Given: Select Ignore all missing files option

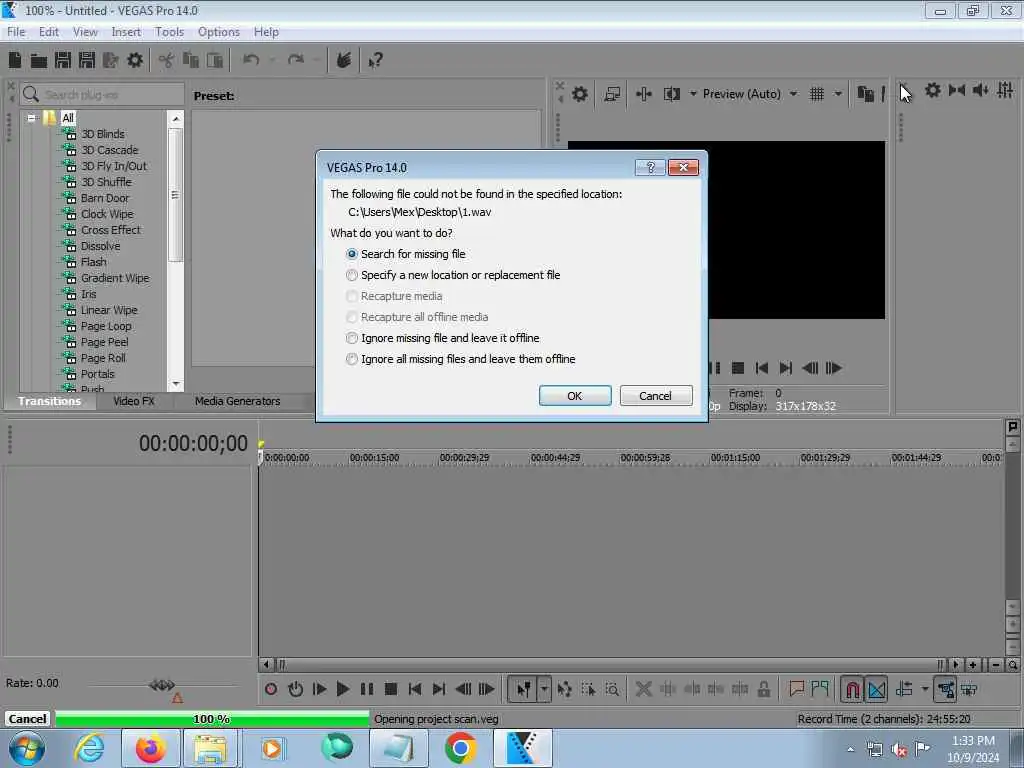Looking at the screenshot, I should point(461,359).
